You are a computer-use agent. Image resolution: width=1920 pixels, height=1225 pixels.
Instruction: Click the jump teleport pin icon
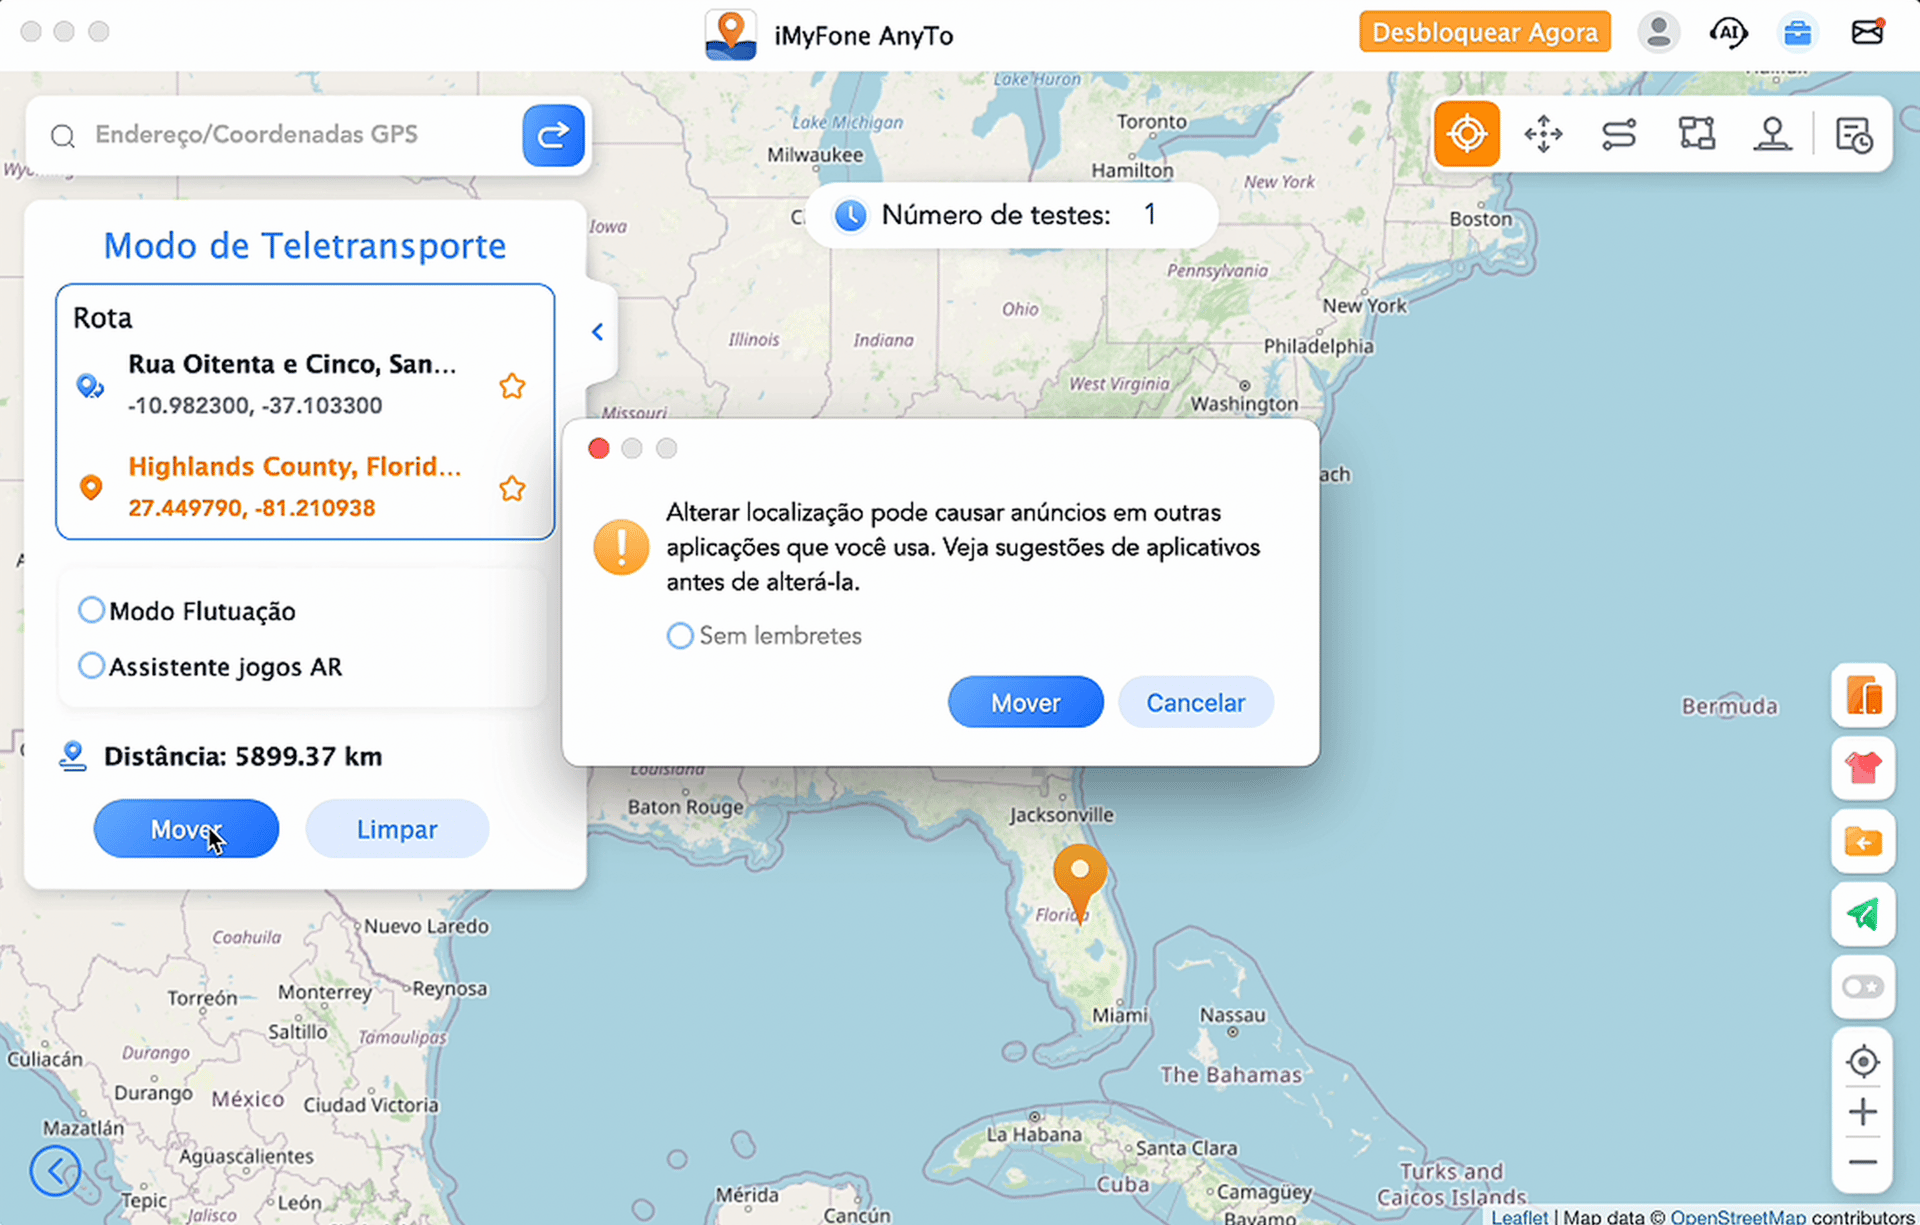(1771, 134)
